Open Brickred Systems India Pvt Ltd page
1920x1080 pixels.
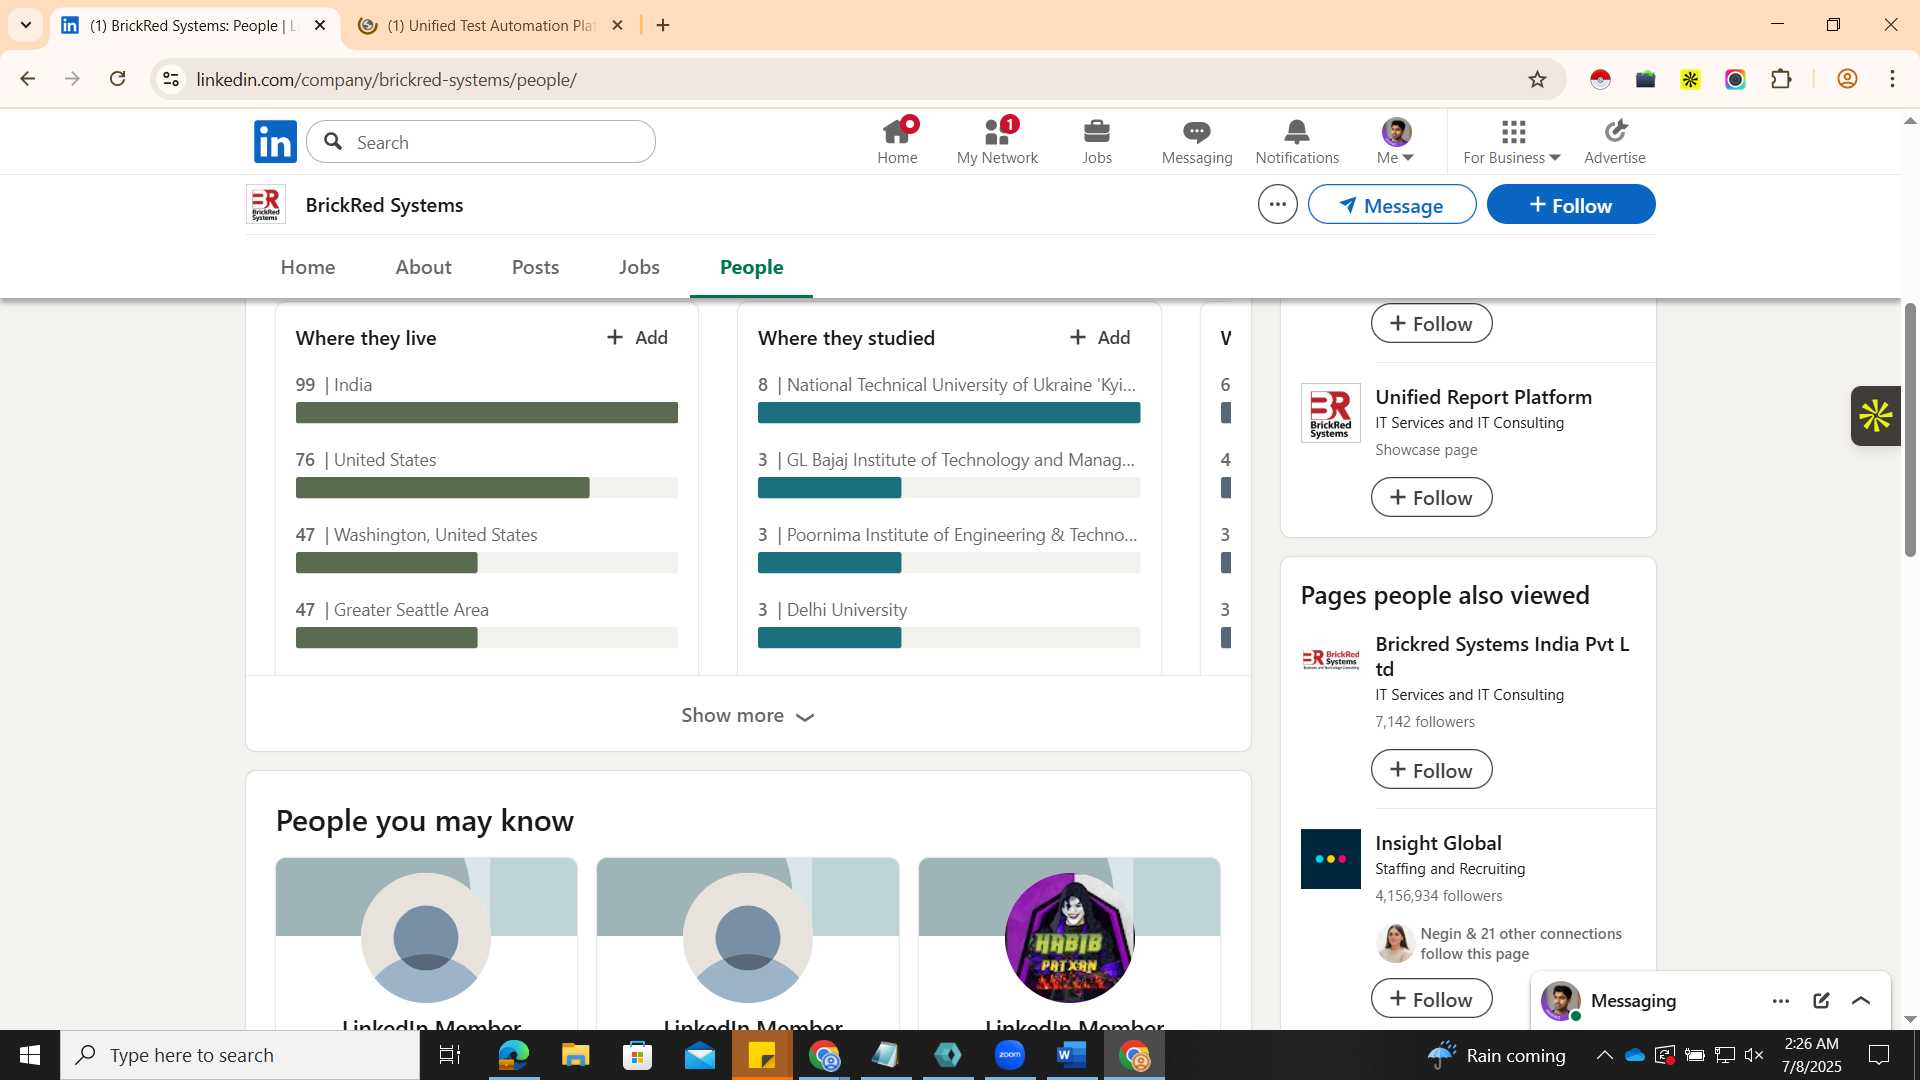point(1502,656)
